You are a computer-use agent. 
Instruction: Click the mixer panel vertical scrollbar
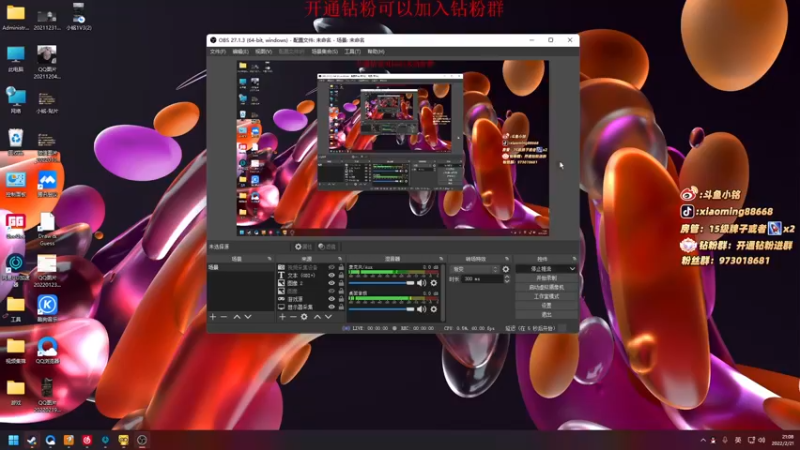click(442, 292)
